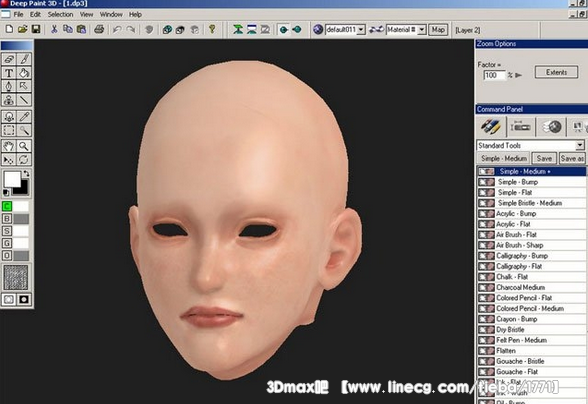Click the Cut scissors icon
Viewport: 588px width, 404px height.
[x=54, y=29]
